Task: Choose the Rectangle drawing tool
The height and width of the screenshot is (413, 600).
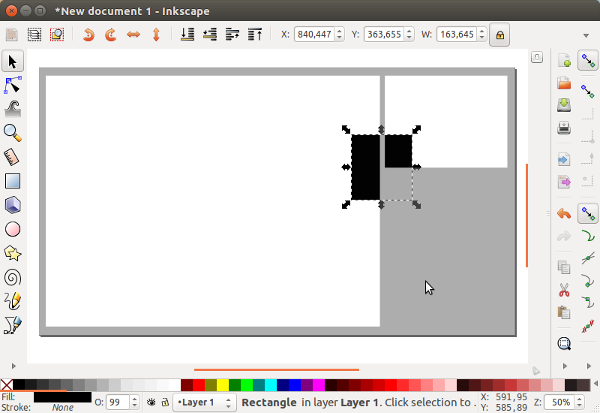Action: coord(13,181)
